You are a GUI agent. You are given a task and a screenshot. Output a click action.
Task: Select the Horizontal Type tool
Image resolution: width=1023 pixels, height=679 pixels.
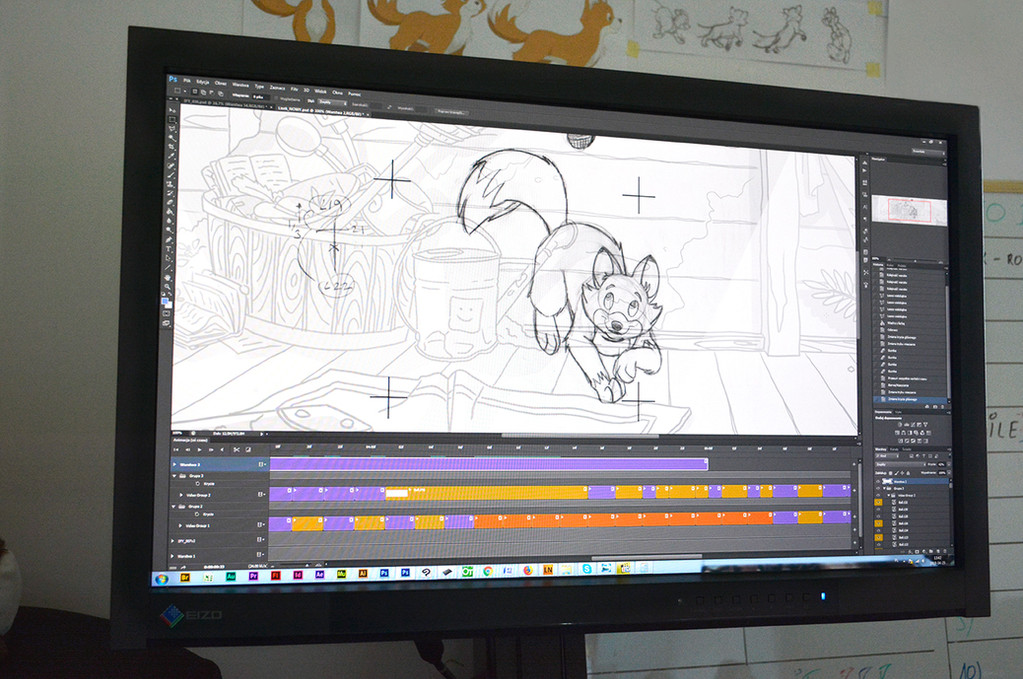(170, 249)
